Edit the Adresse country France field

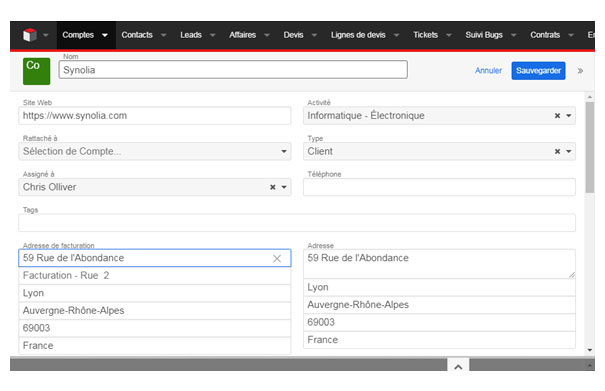point(439,340)
